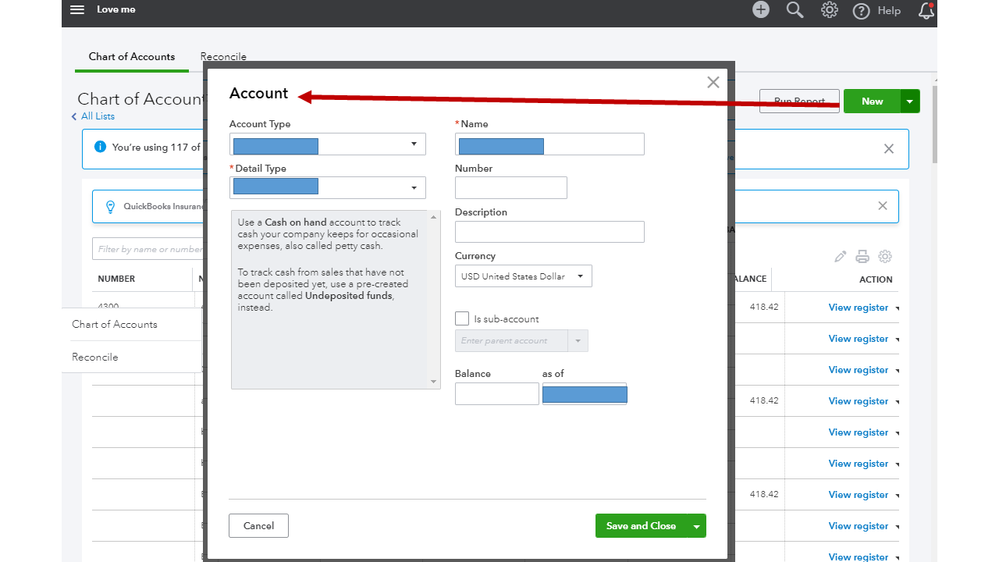Click the ACTION column header
999x562 pixels.
click(x=875, y=280)
